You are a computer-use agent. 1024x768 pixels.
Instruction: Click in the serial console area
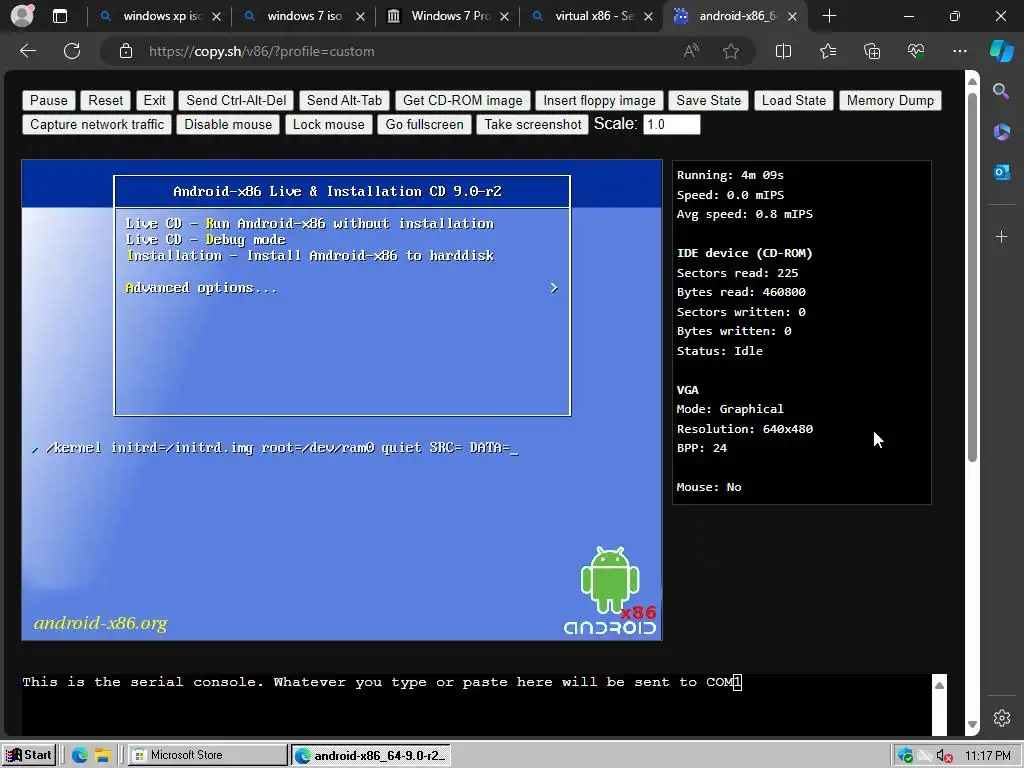point(477,705)
